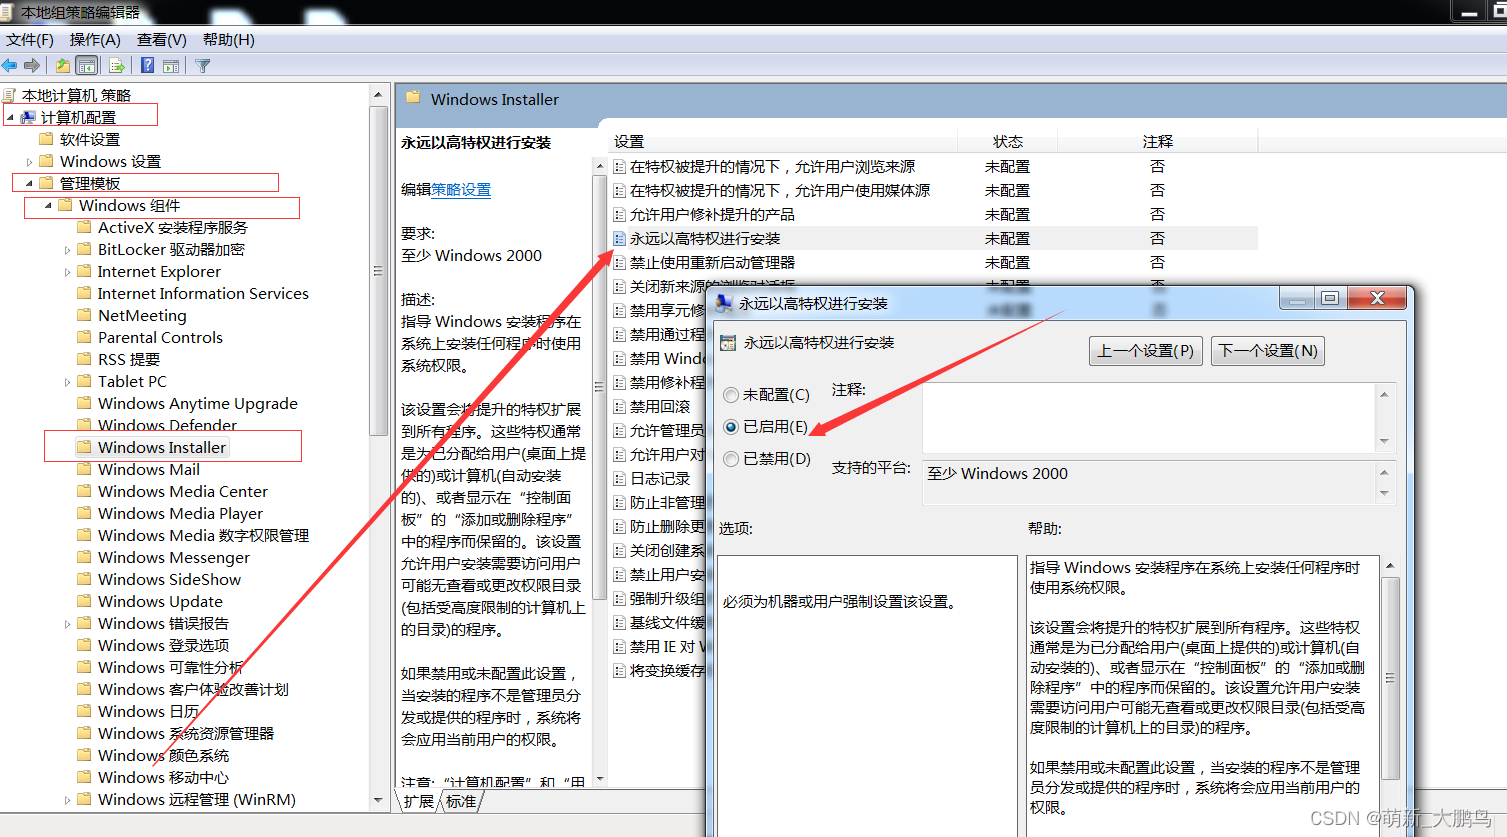Viewport: 1507px width, 837px height.
Task: Click the console tree vertical scrollbar thumb
Action: click(x=379, y=271)
